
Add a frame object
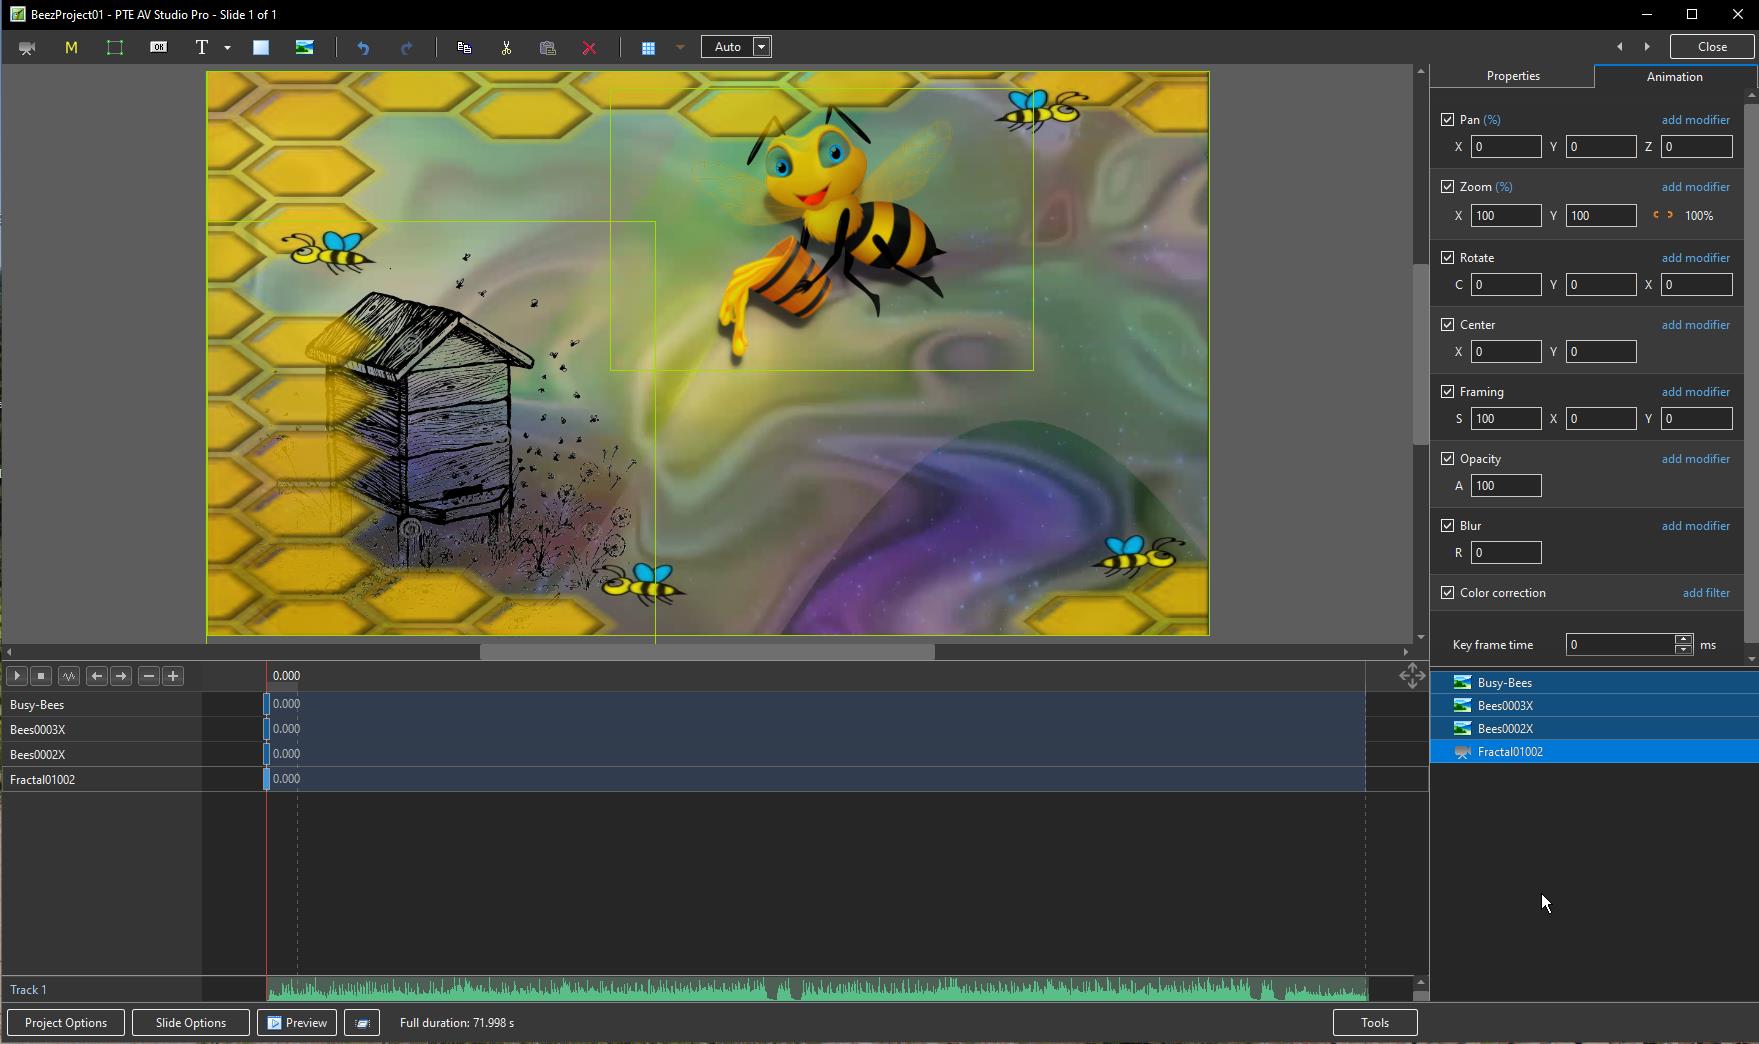(115, 47)
